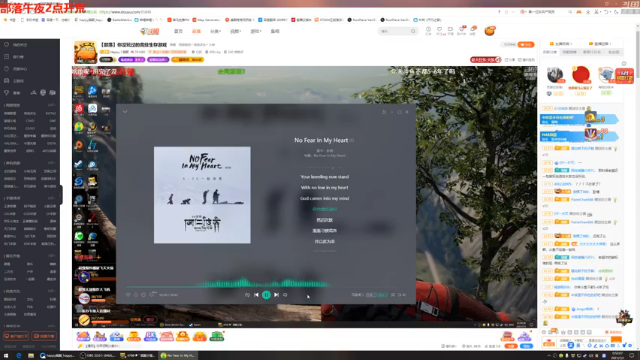Click the orange follow button near room title
The image size is (640, 360).
coord(526,44)
